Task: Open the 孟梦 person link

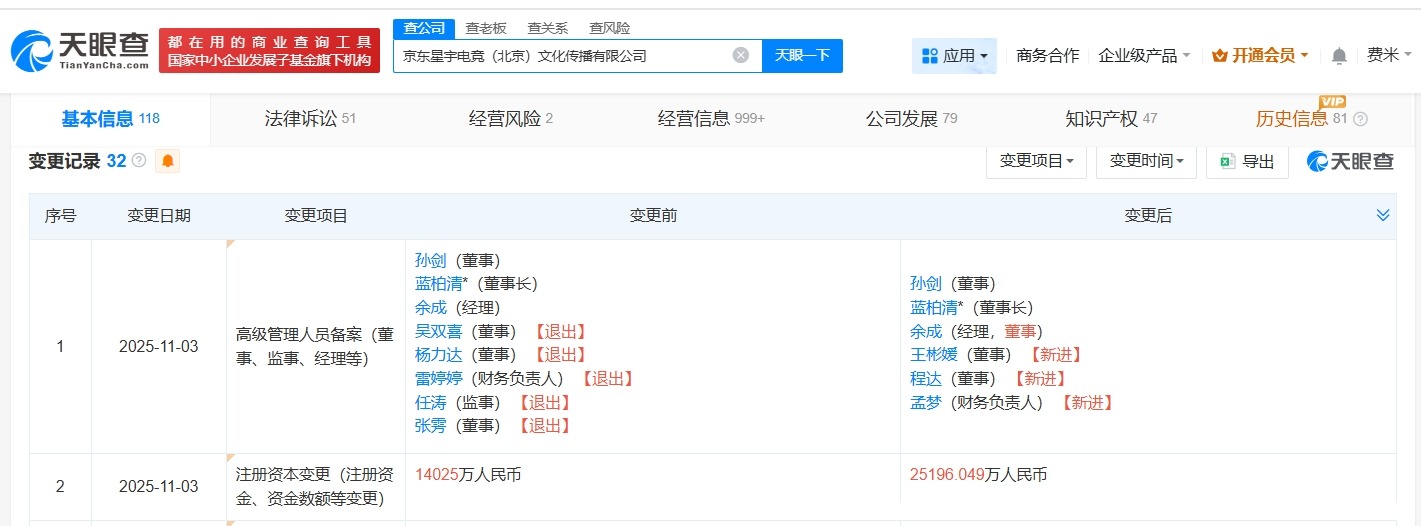Action: (926, 402)
